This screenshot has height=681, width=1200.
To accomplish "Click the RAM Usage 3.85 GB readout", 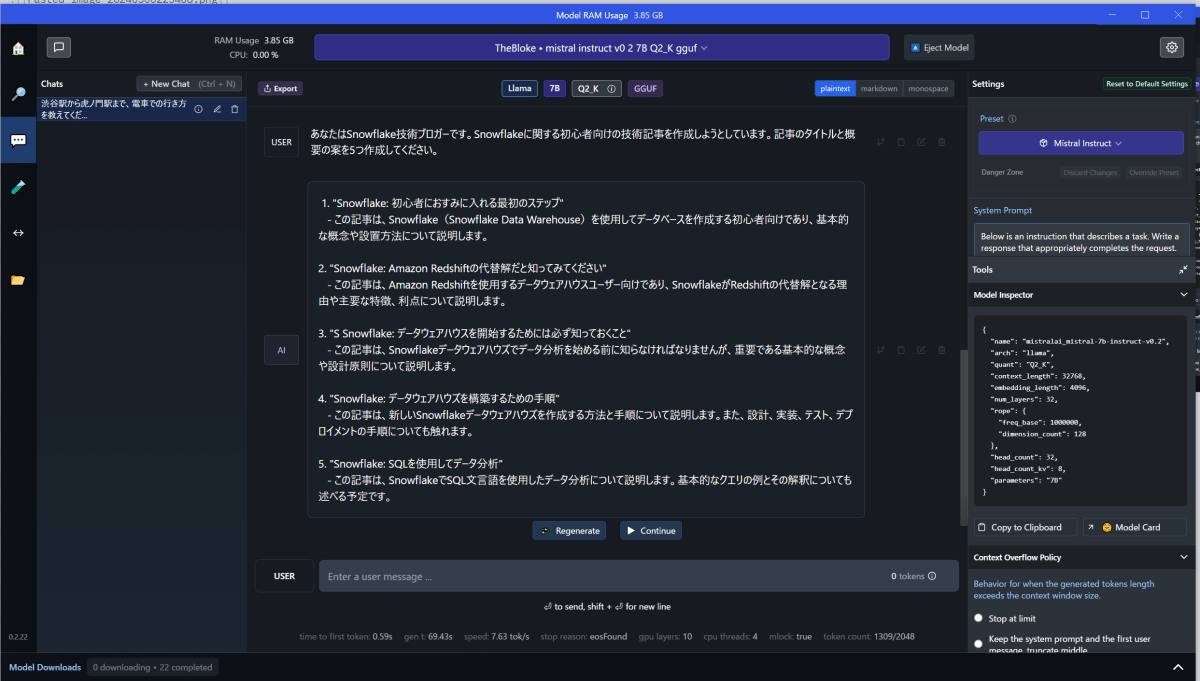I will (x=254, y=41).
